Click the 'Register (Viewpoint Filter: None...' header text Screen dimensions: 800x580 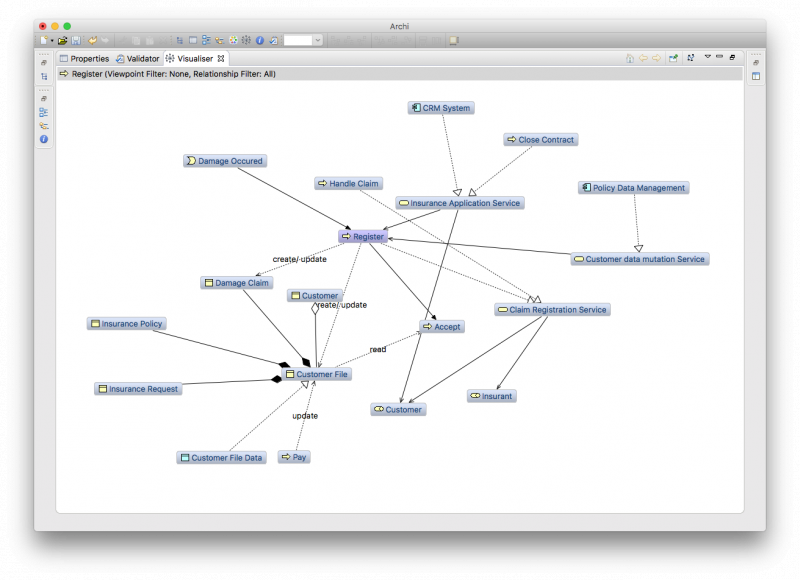[x=173, y=74]
